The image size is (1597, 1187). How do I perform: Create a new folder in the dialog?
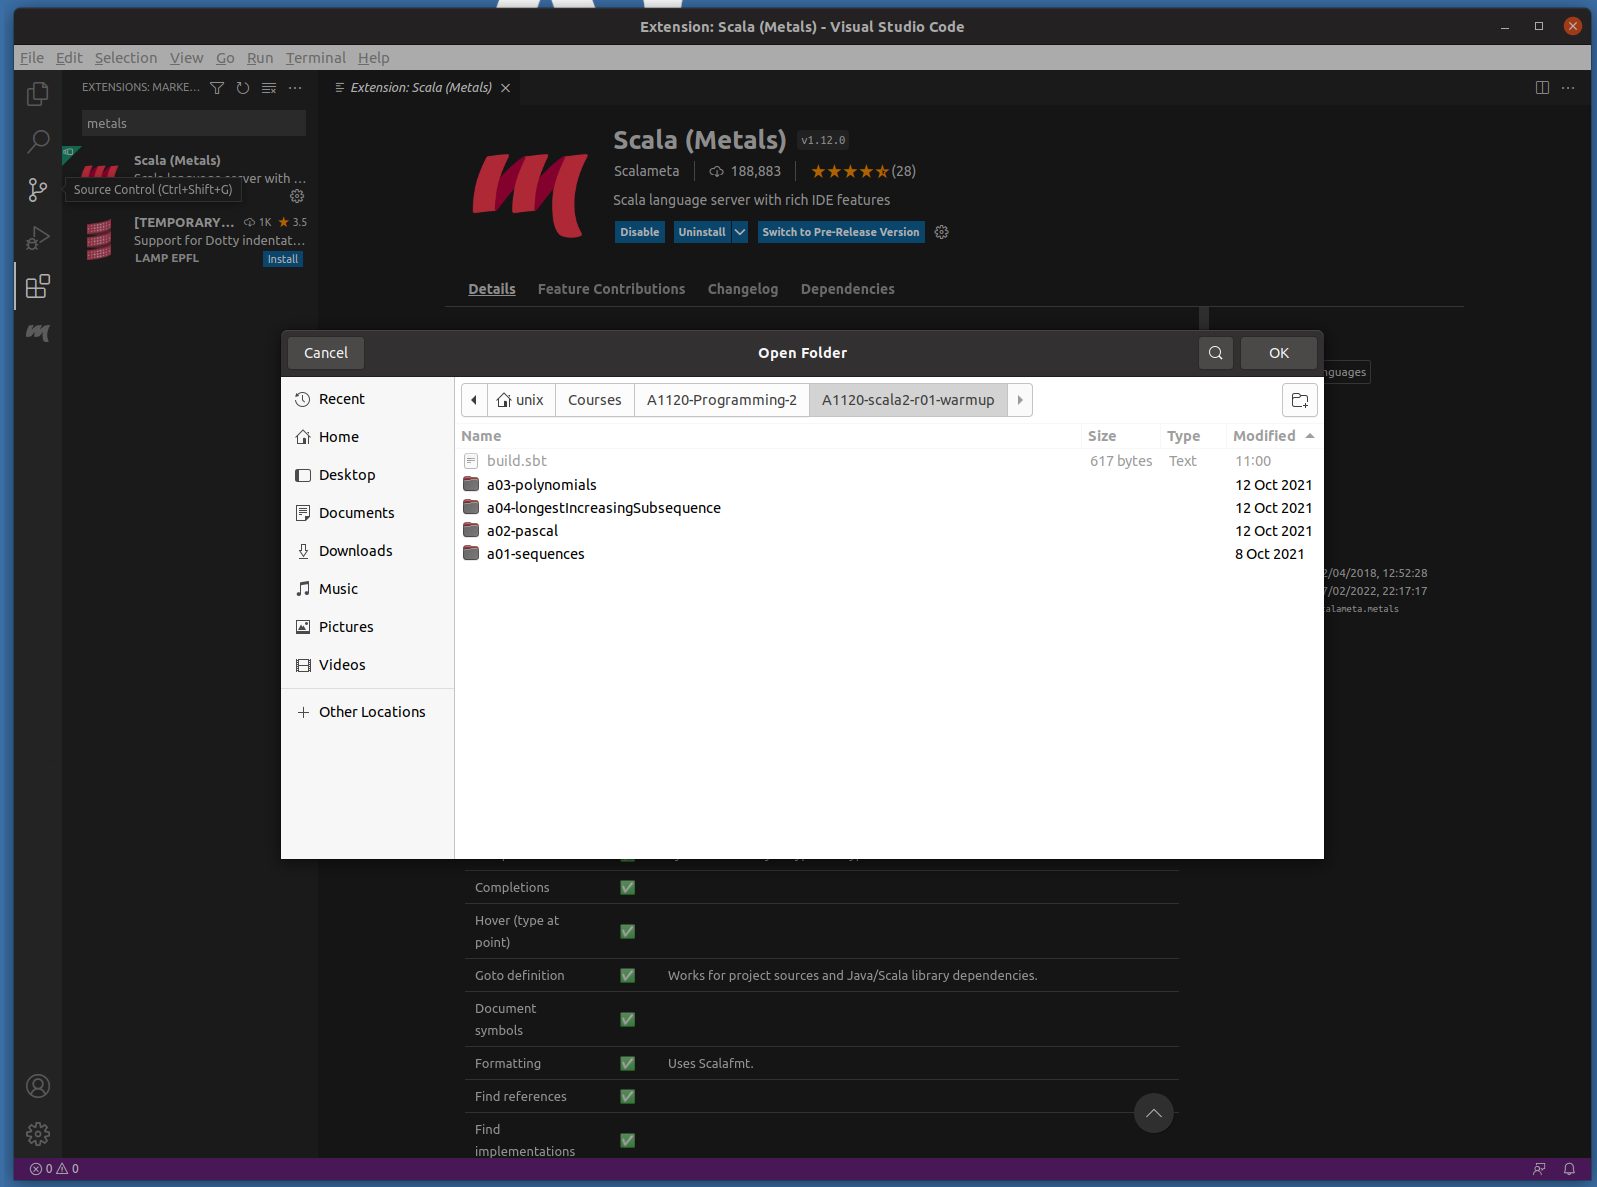click(1299, 400)
